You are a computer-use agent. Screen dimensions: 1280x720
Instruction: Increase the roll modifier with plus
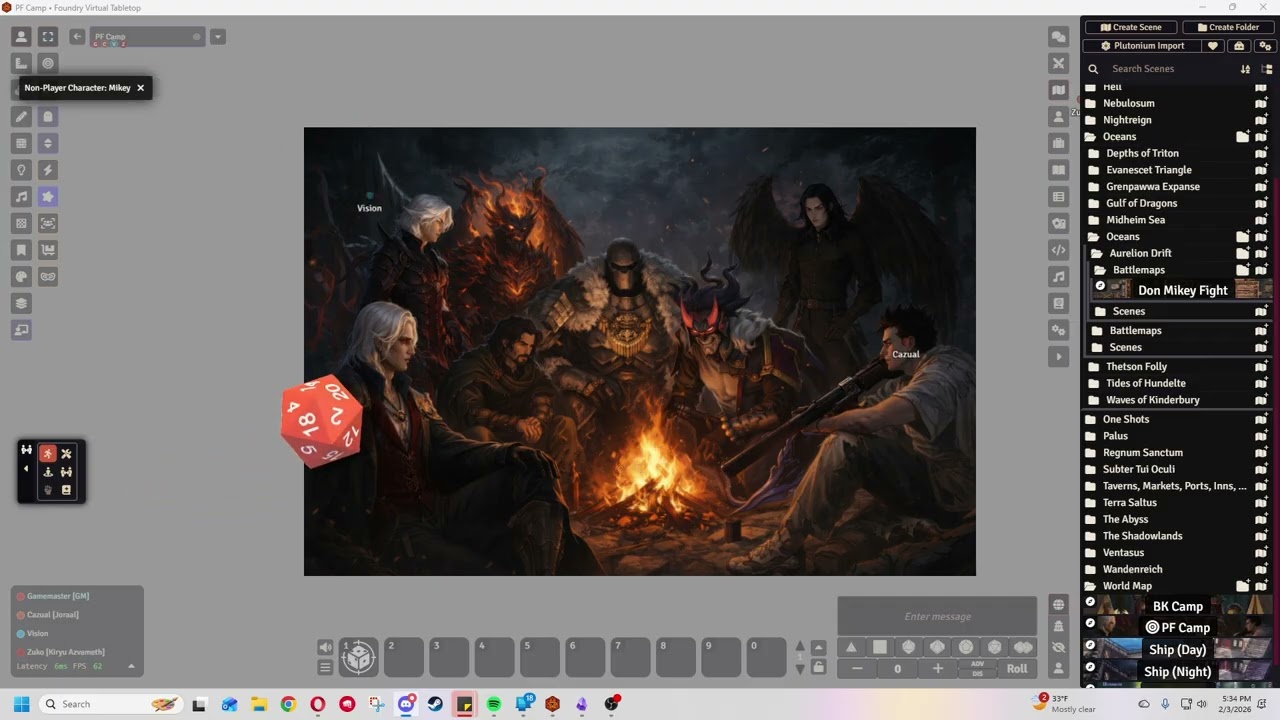pos(937,669)
